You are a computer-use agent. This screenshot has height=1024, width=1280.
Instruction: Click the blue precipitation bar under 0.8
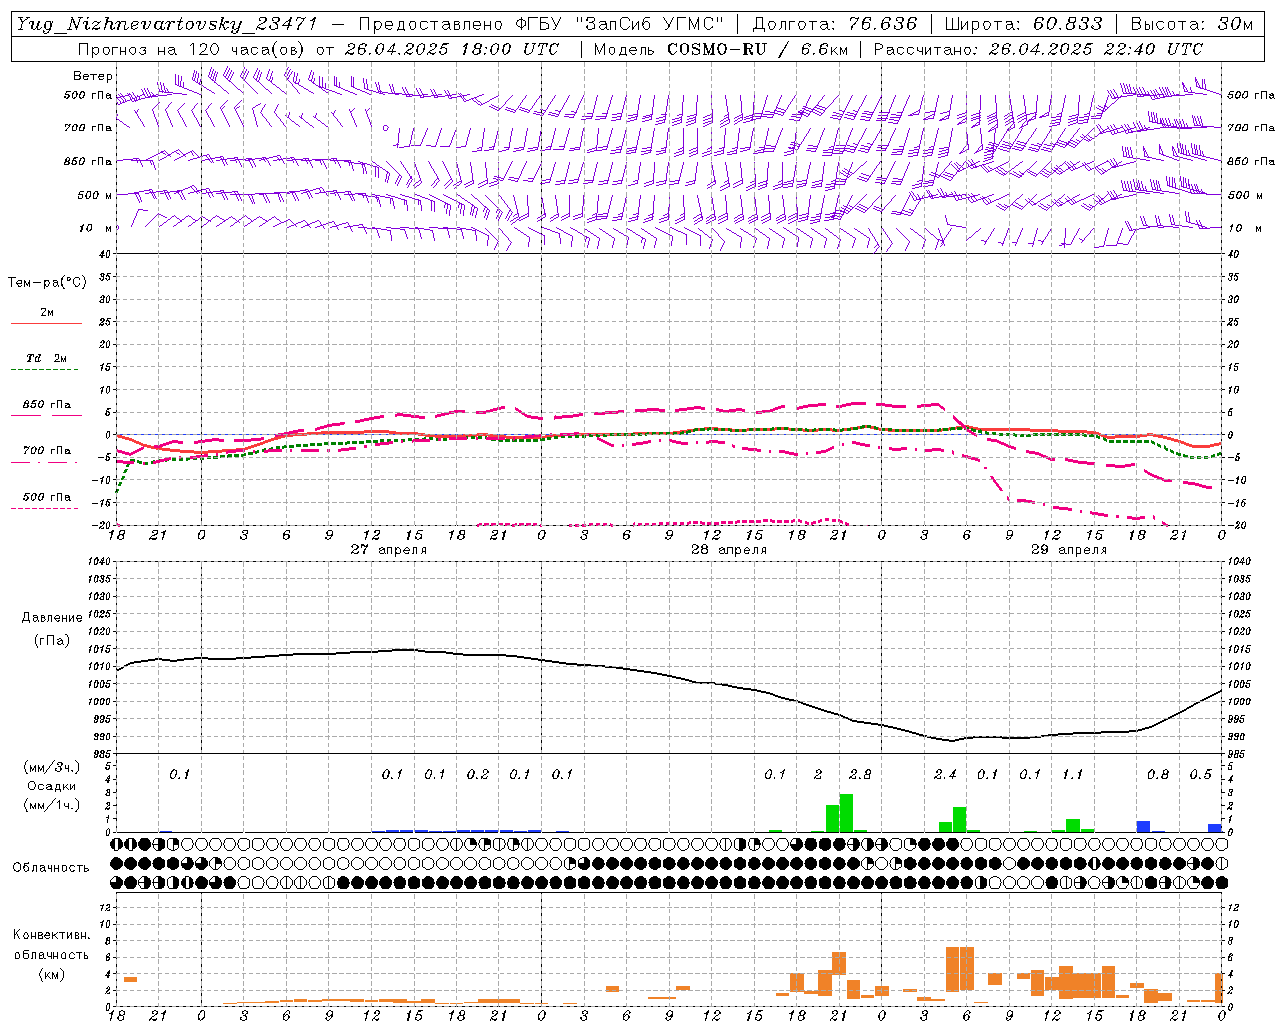point(1143,827)
